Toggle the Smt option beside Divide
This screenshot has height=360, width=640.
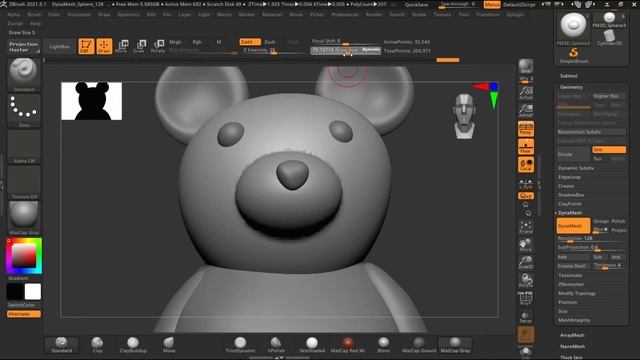[x=609, y=150]
